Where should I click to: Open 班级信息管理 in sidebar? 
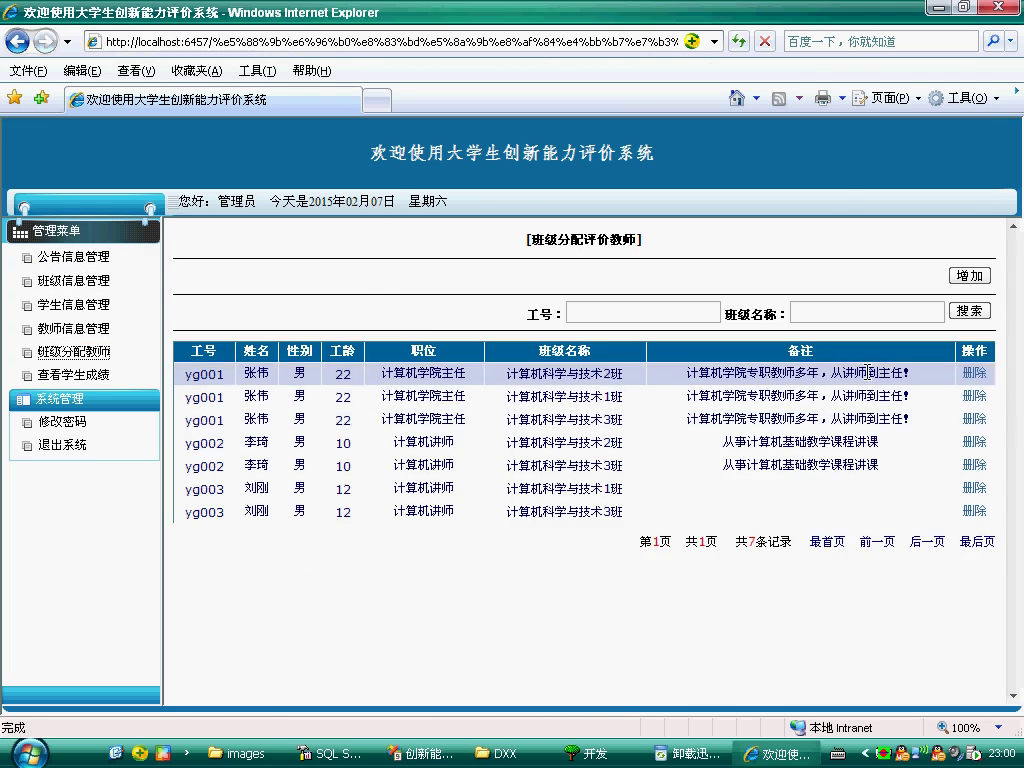[73, 281]
